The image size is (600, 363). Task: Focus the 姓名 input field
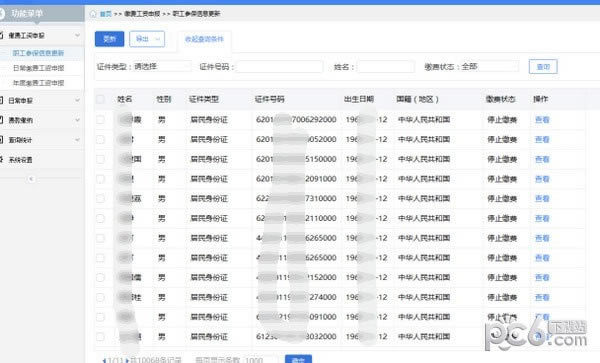coord(386,67)
